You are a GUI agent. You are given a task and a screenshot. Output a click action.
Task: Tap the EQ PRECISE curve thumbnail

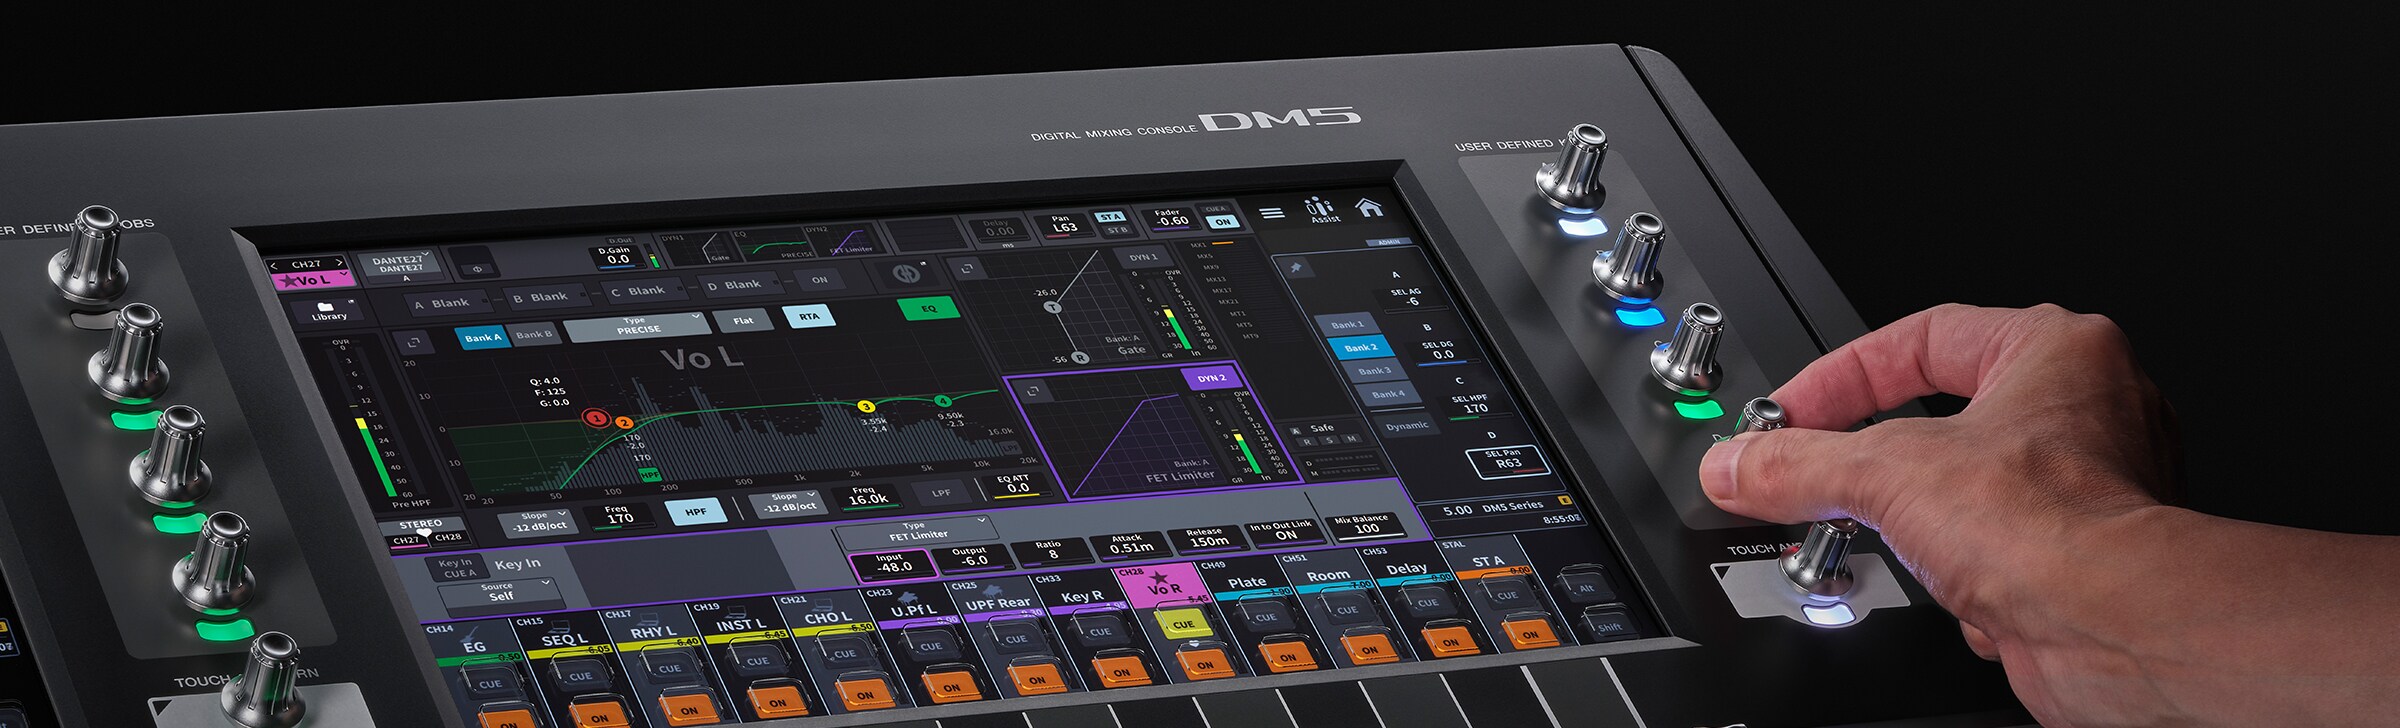[x=775, y=243]
